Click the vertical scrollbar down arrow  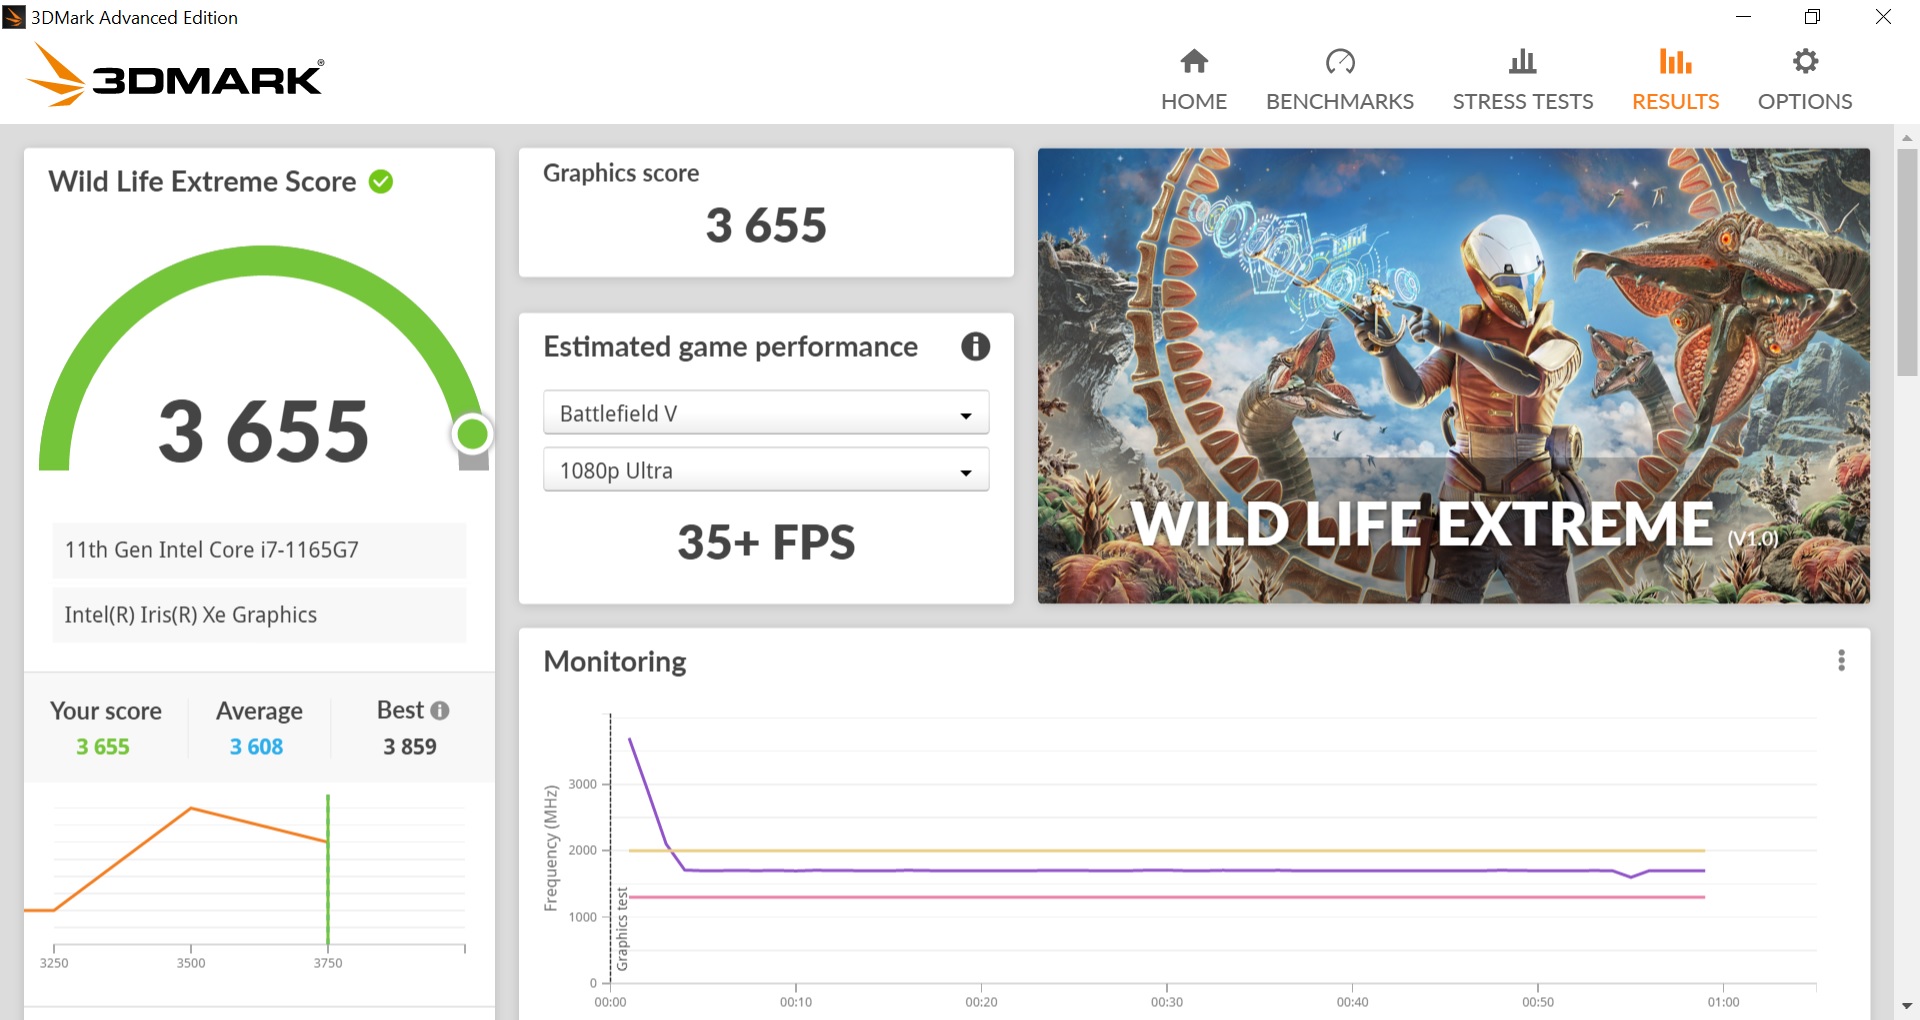[1907, 1006]
